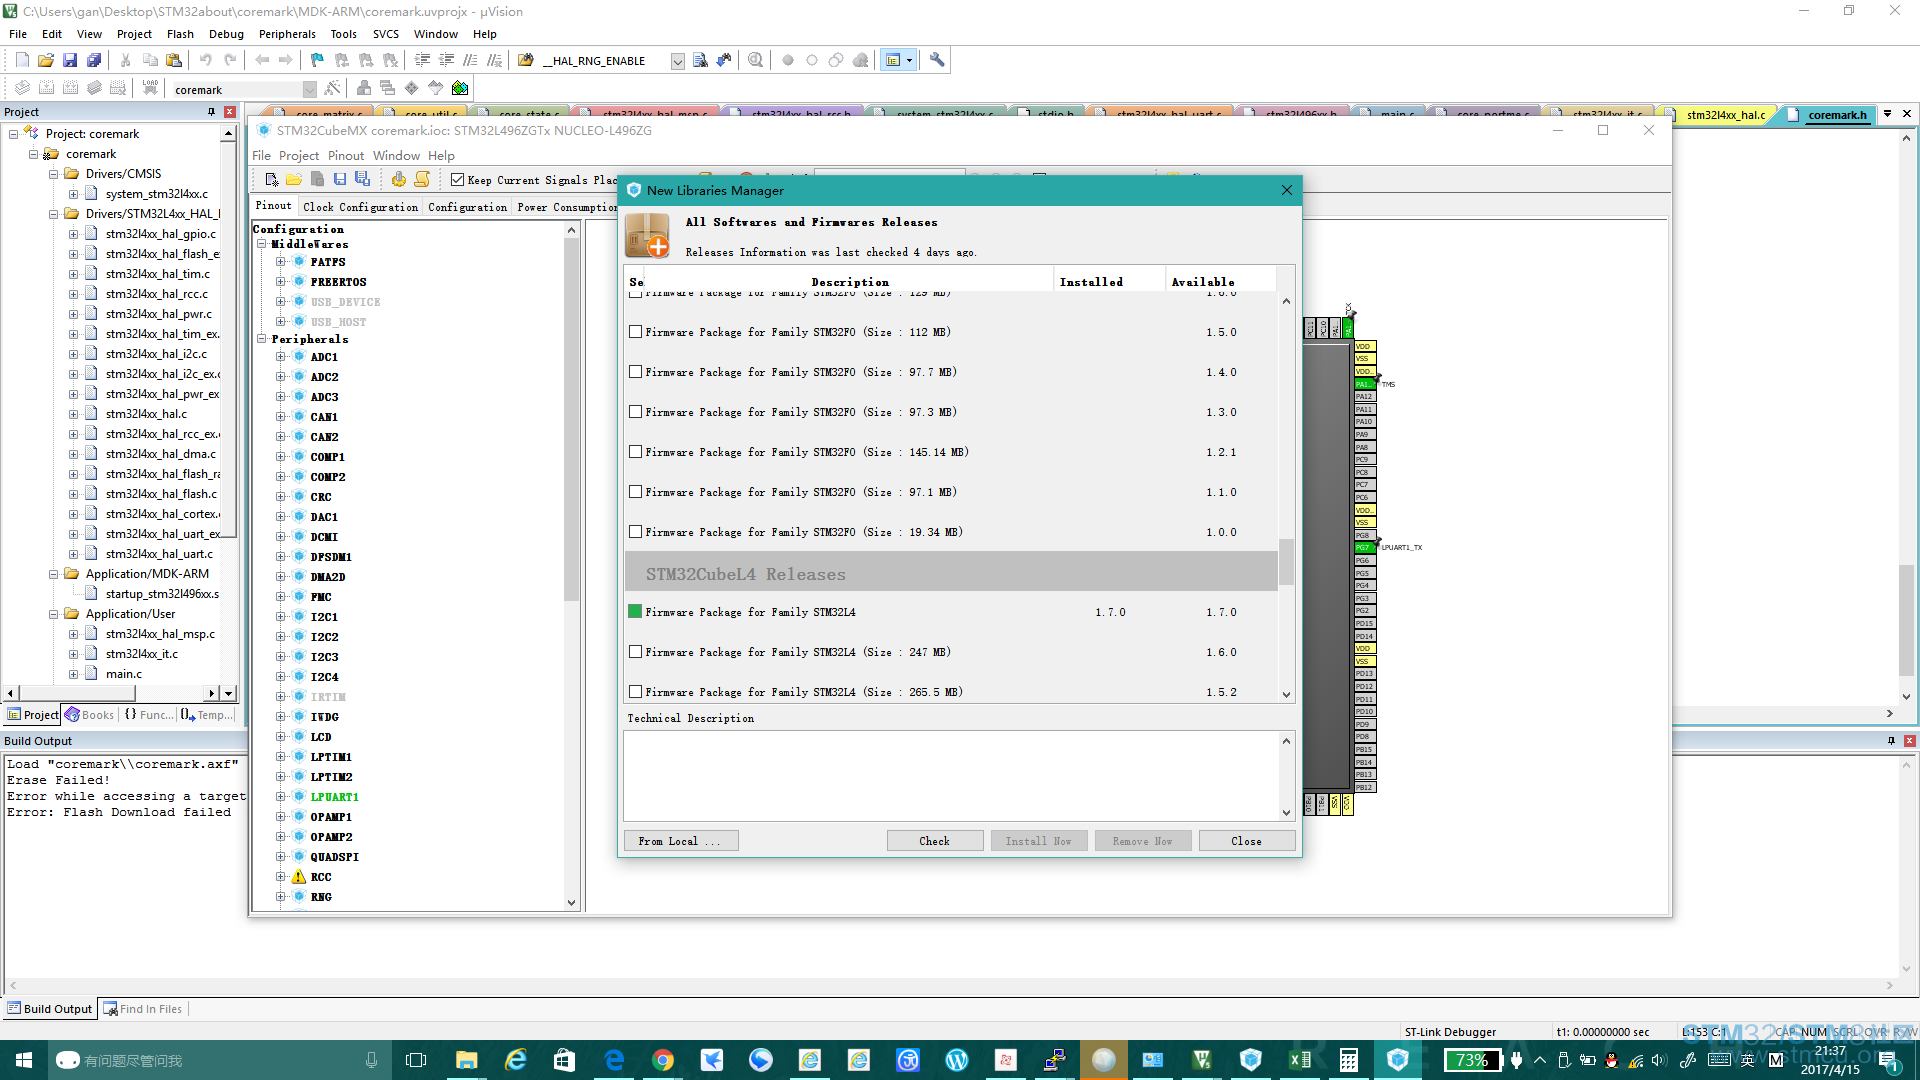The width and height of the screenshot is (1920, 1080).
Task: Open stm32l4xx_hal_gpio.c in the Project tree
Action: pyautogui.click(x=160, y=234)
